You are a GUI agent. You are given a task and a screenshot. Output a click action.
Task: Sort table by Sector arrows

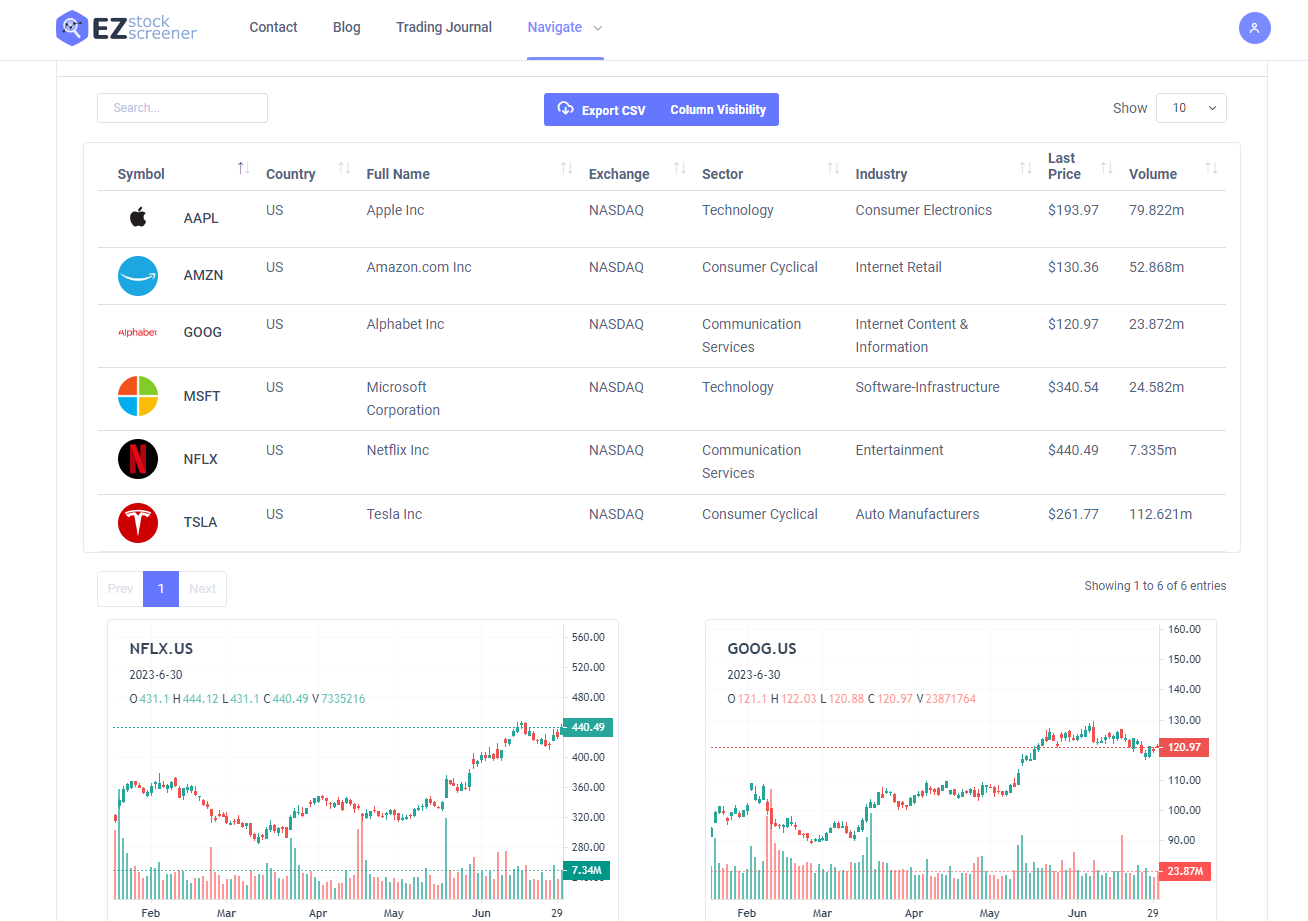pos(833,167)
